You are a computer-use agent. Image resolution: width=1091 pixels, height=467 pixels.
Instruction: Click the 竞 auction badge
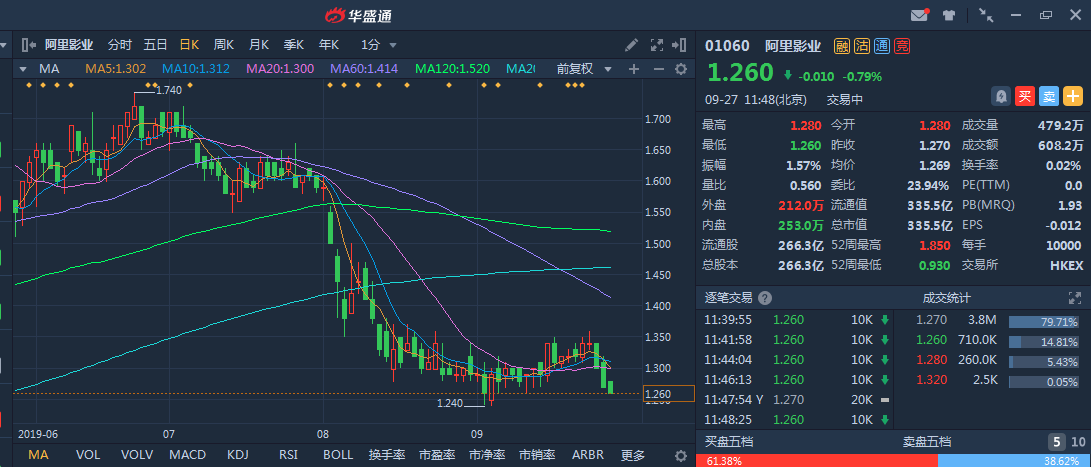[902, 47]
